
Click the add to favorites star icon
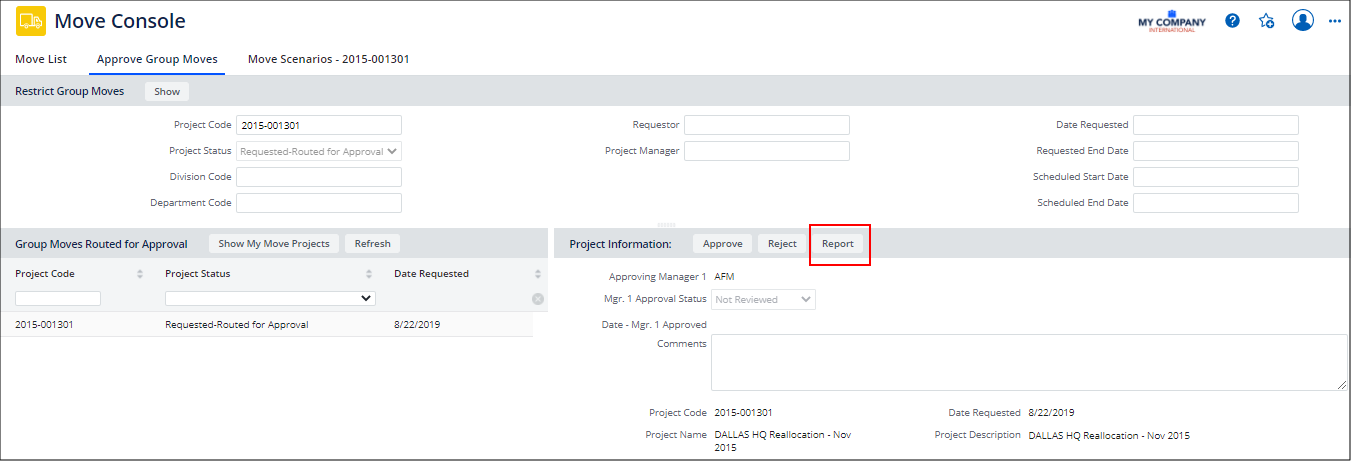point(1267,20)
